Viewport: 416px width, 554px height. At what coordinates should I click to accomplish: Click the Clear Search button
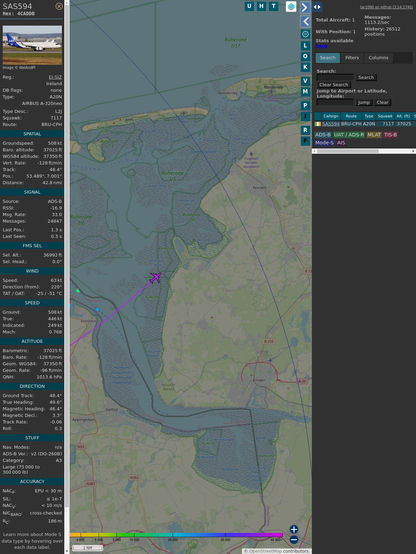[334, 84]
